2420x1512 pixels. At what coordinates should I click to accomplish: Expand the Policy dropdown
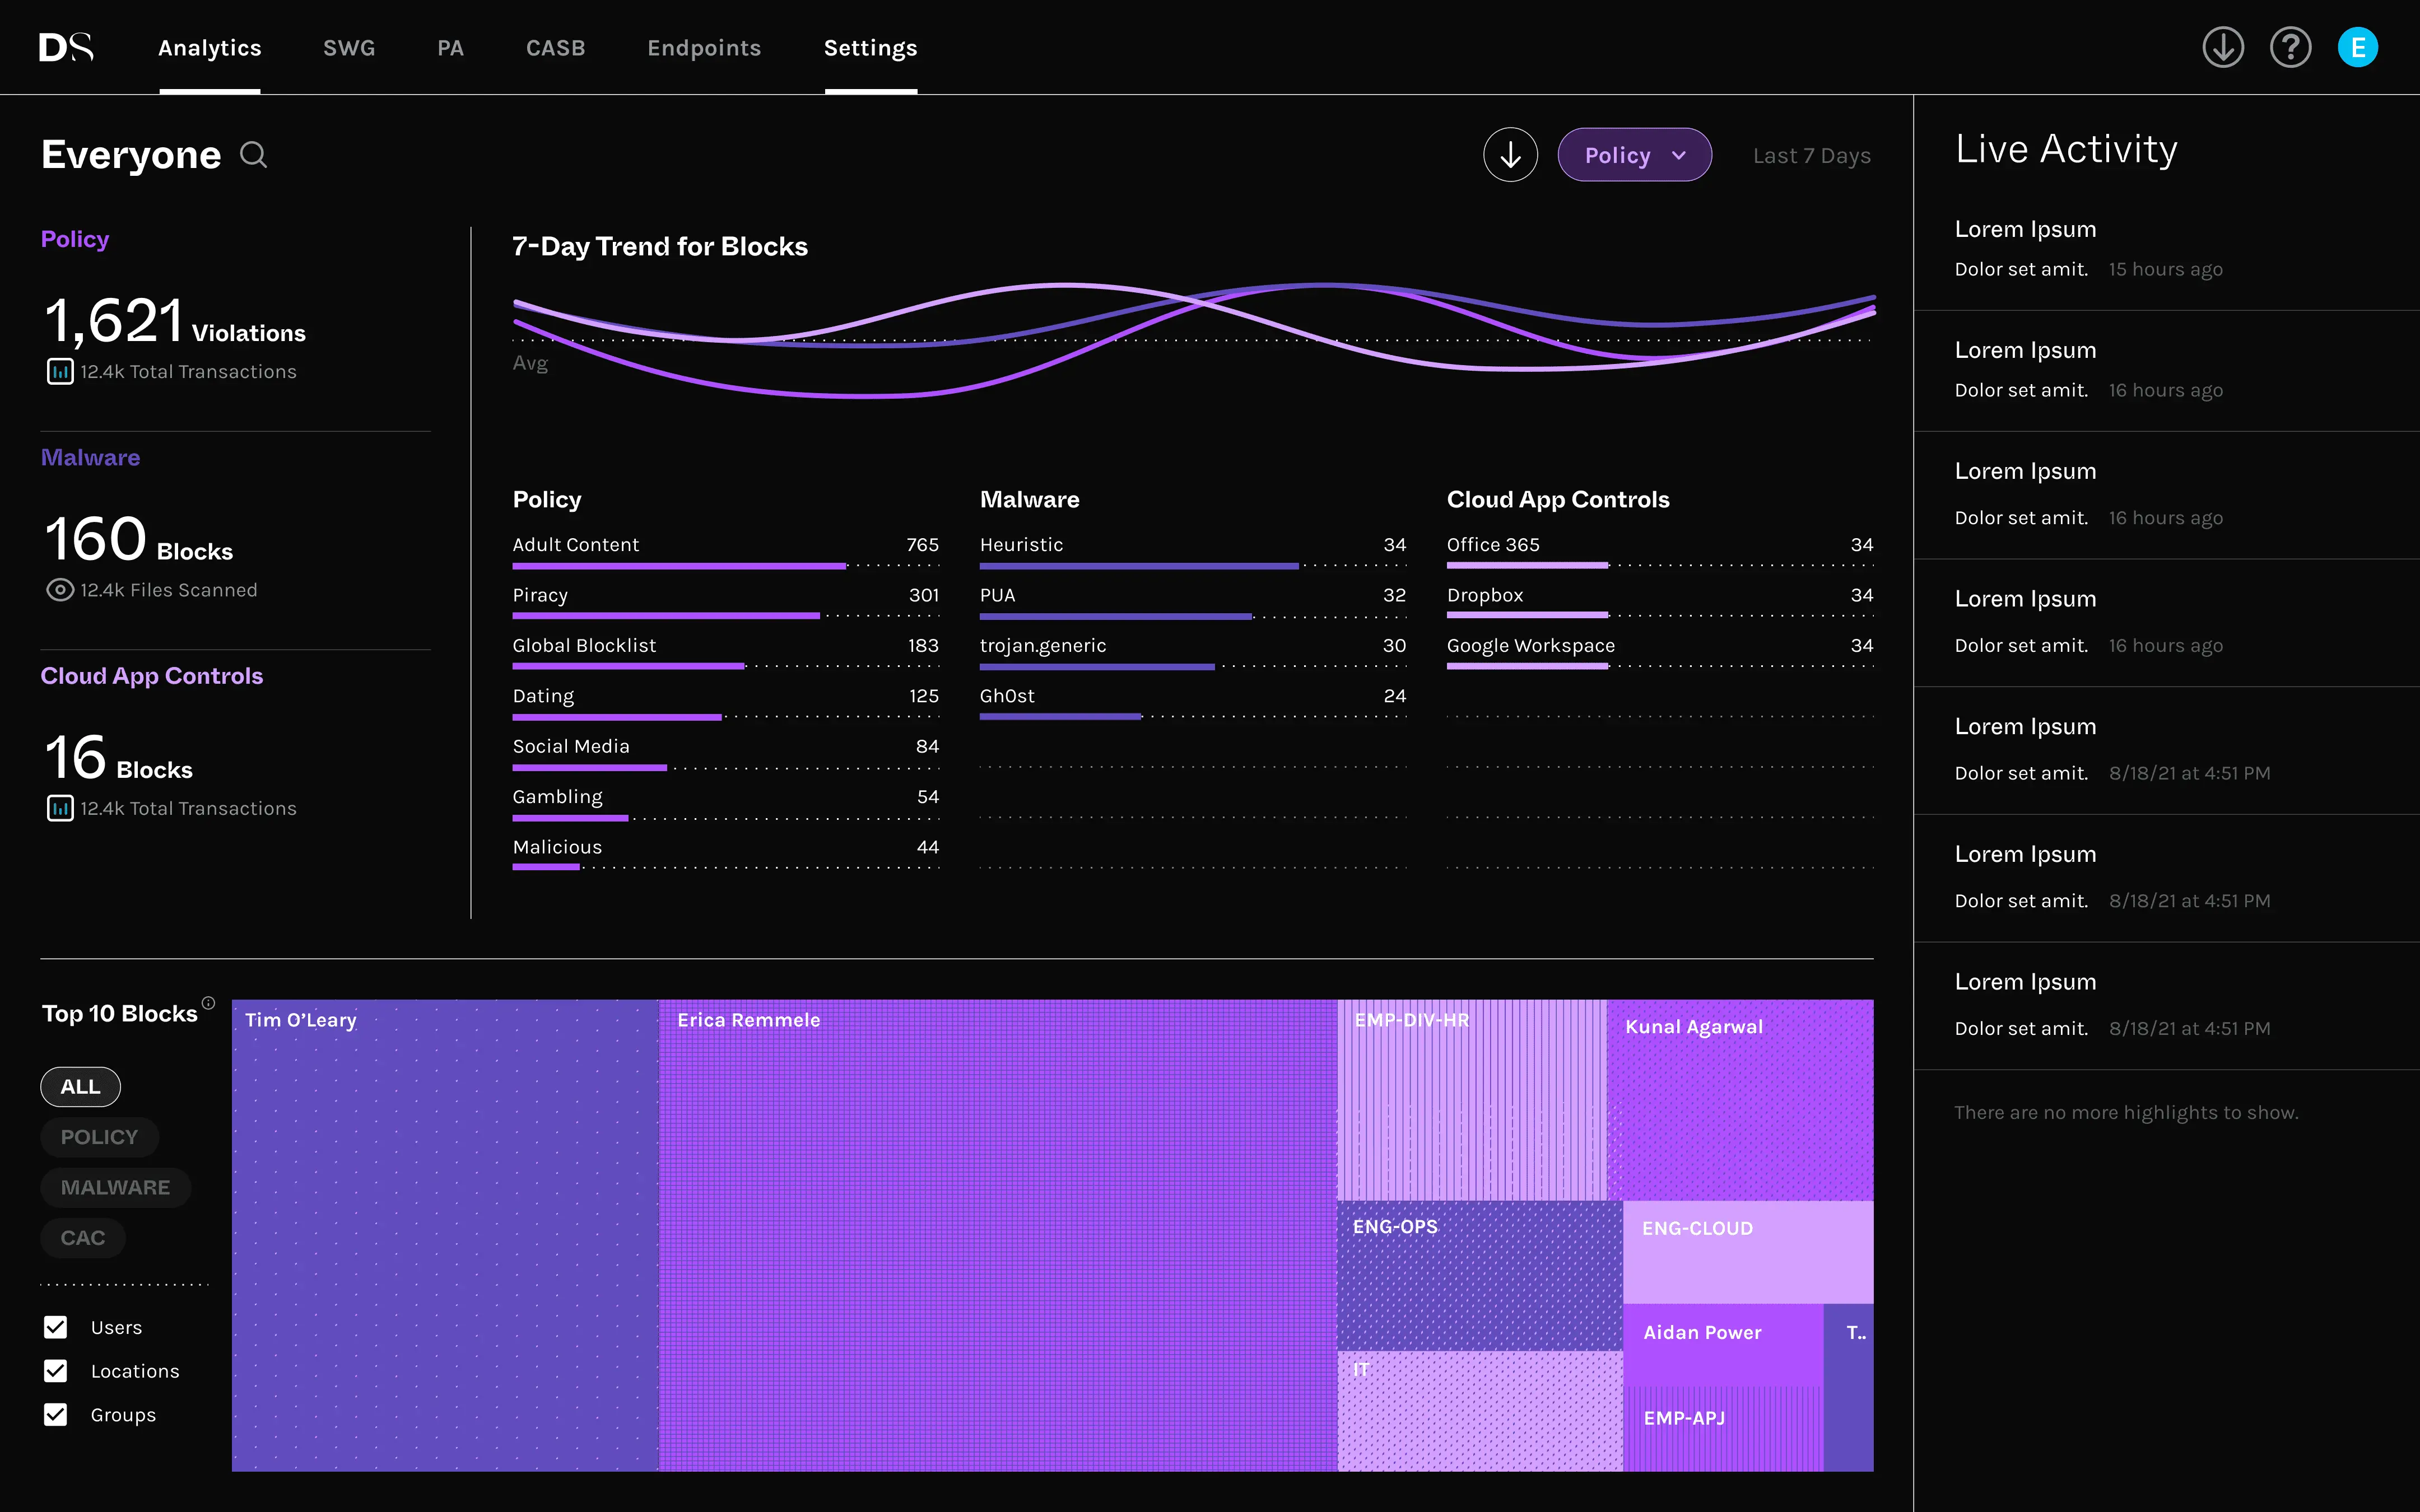(x=1634, y=155)
